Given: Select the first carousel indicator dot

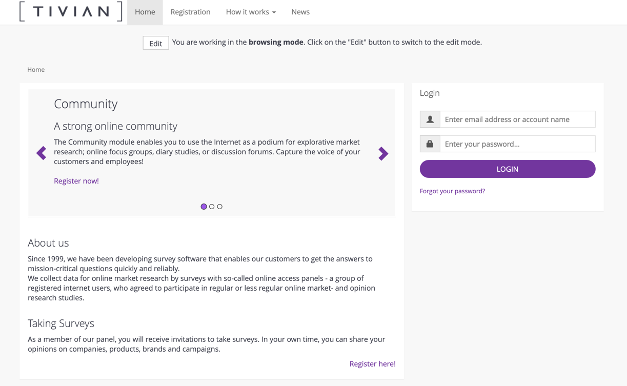Looking at the screenshot, I should point(204,206).
